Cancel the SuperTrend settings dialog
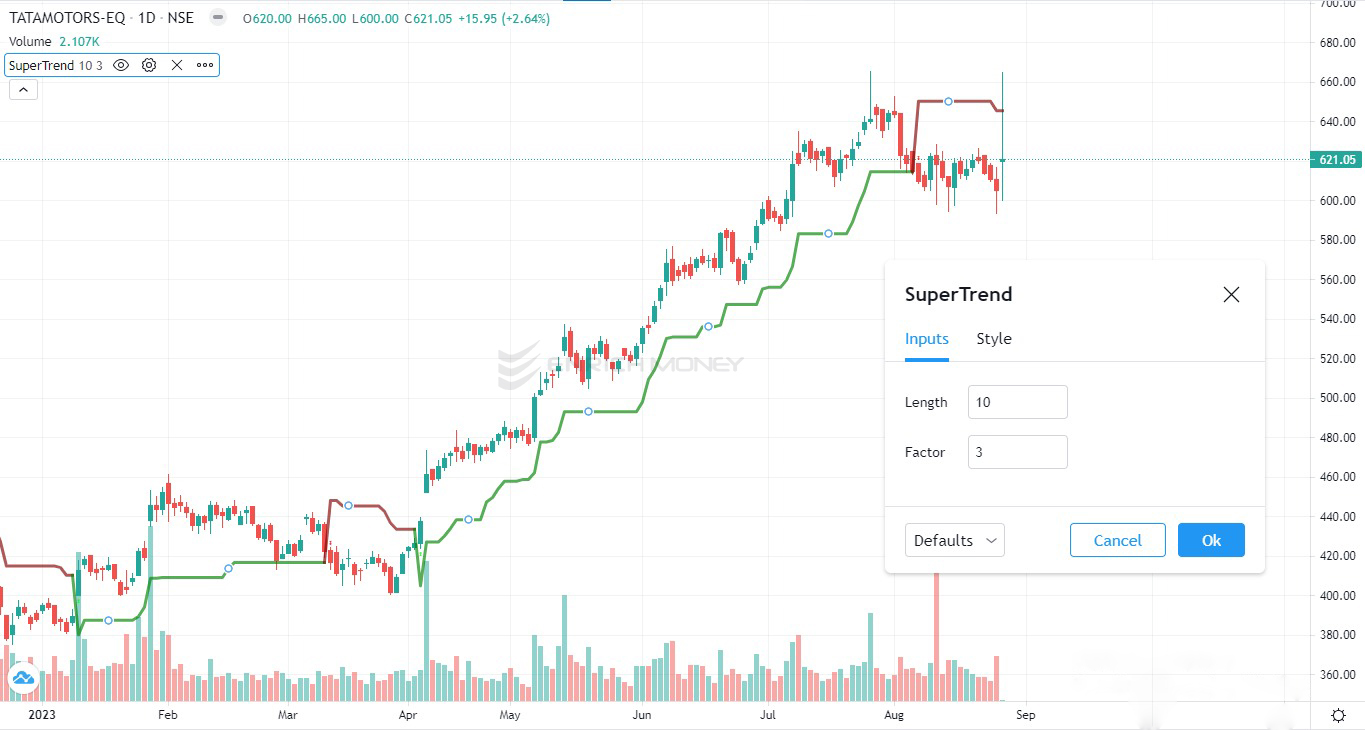 click(1117, 540)
